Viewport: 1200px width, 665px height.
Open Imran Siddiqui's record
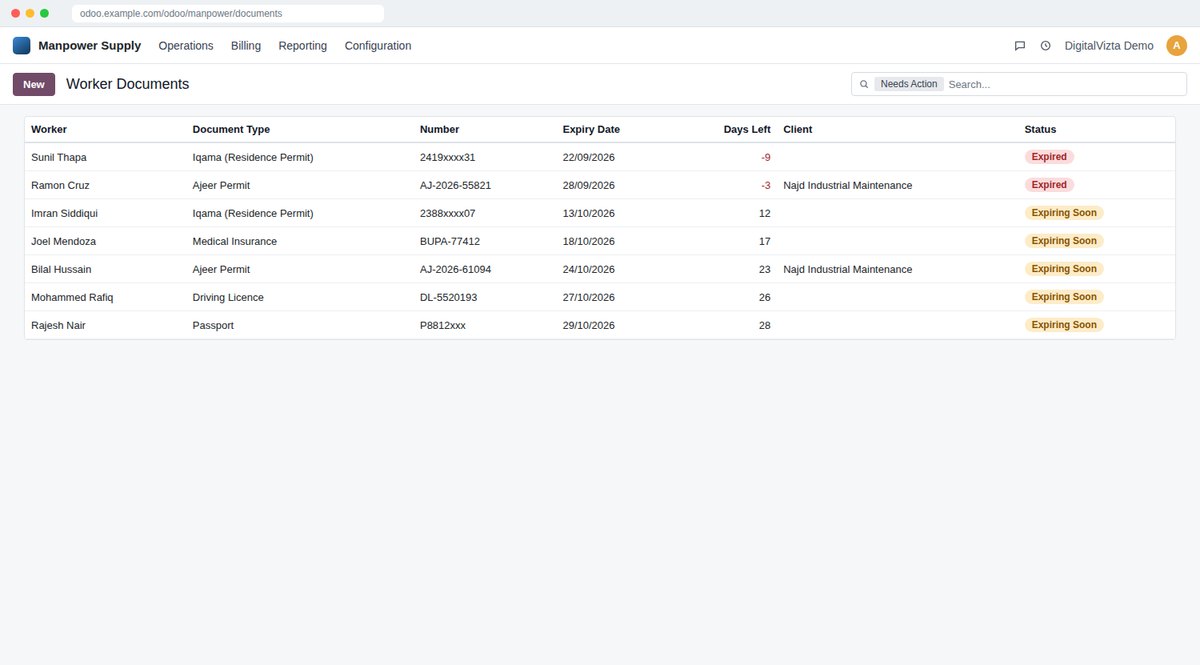pos(600,213)
